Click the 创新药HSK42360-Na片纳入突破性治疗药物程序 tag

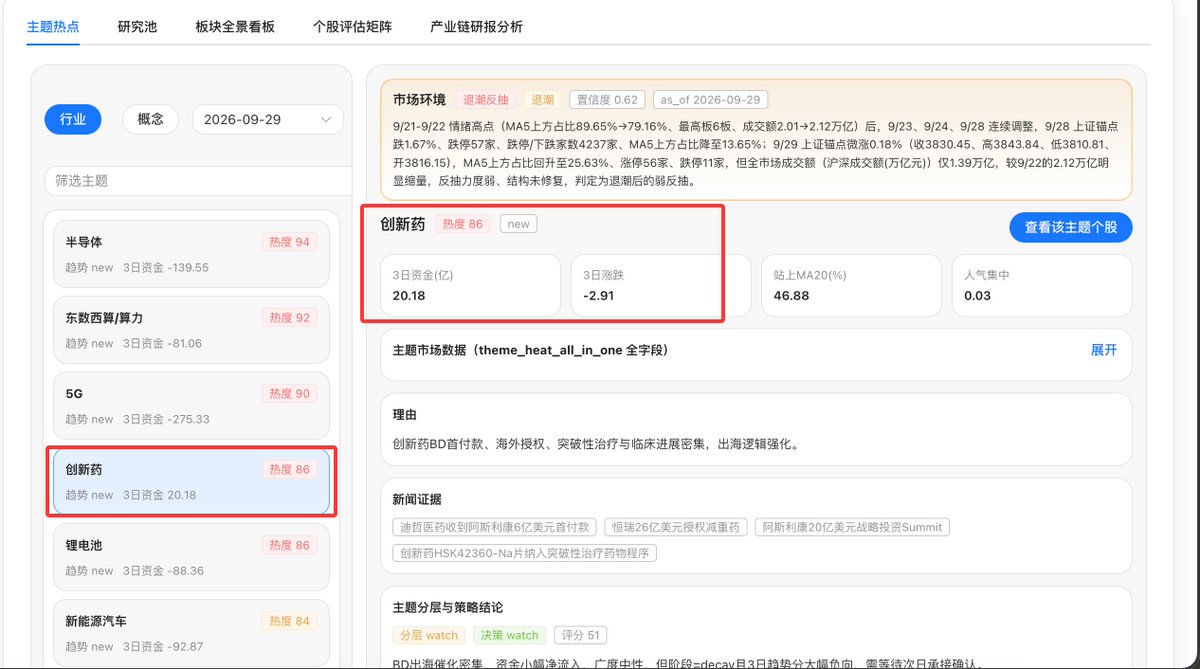(525, 553)
